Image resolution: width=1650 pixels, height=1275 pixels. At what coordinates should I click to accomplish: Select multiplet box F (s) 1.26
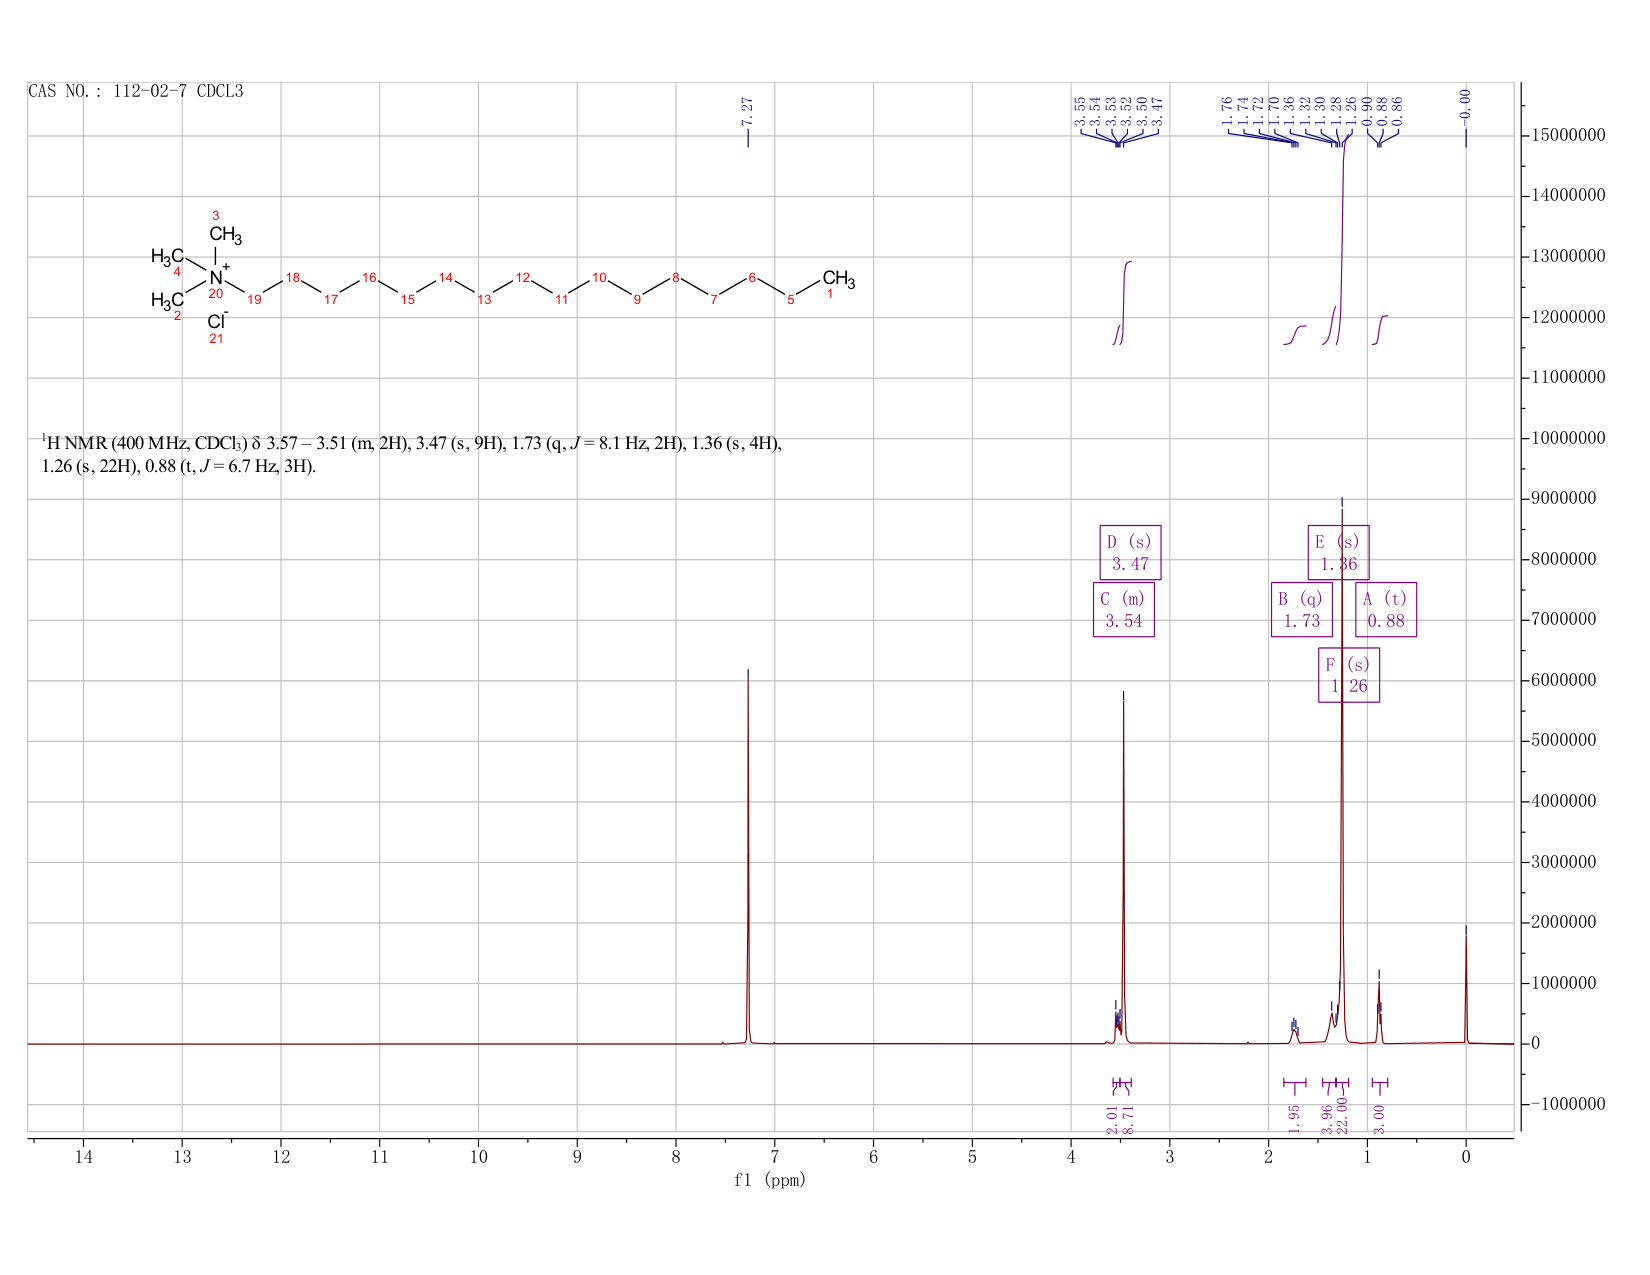tap(1349, 675)
